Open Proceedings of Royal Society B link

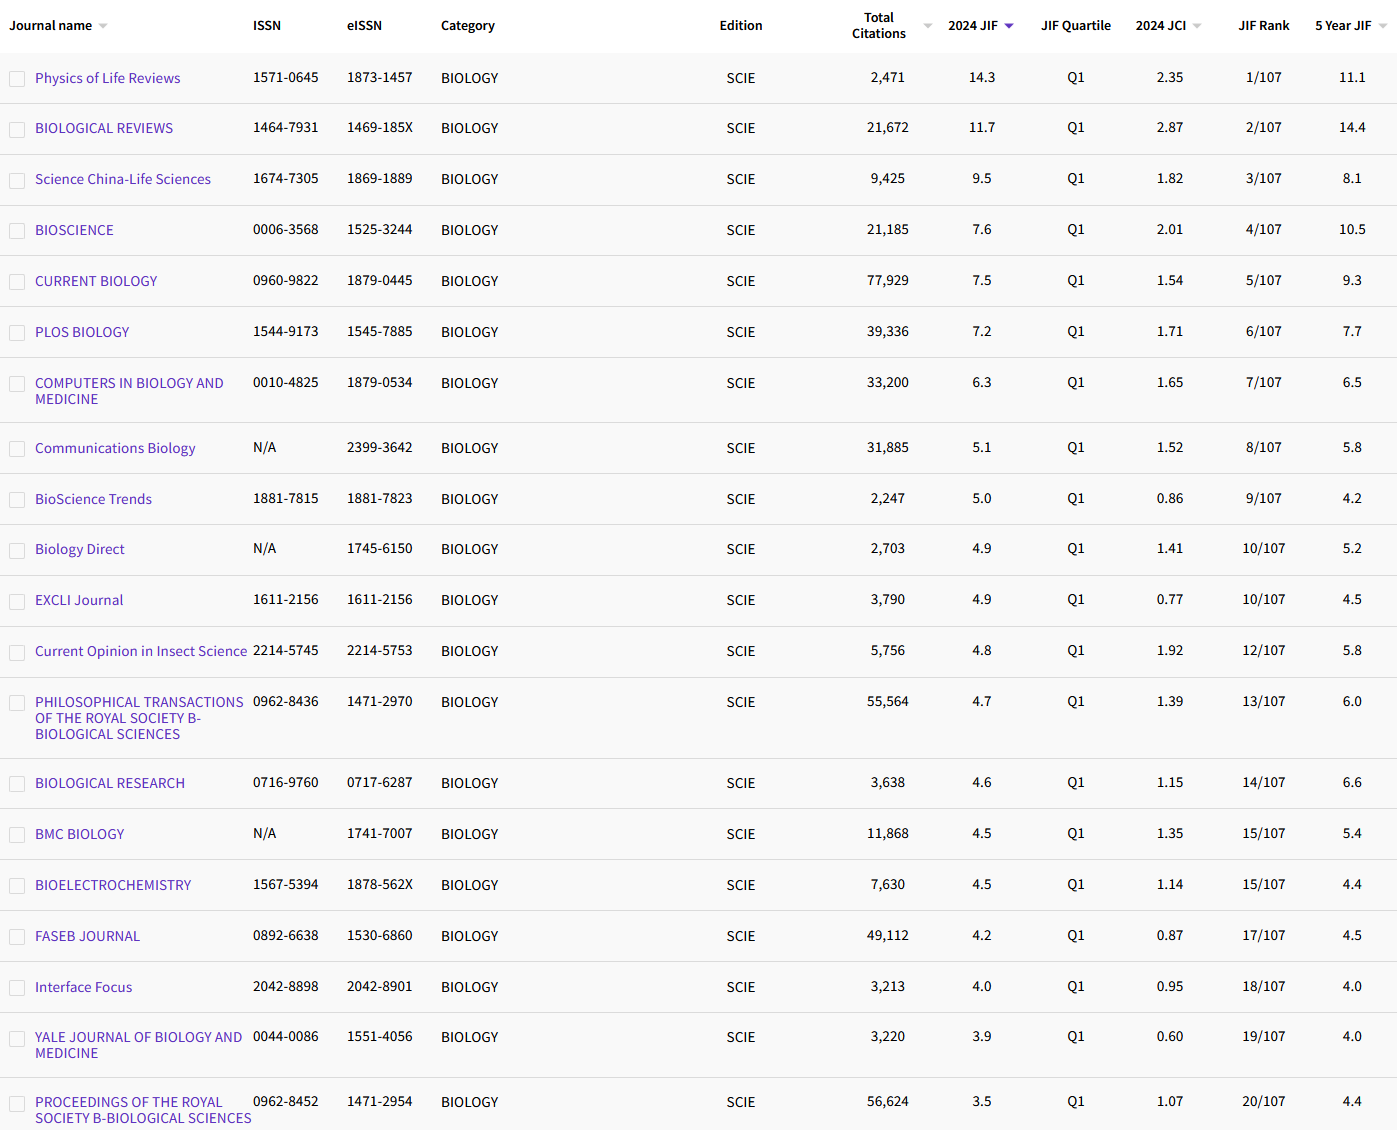coord(143,1110)
